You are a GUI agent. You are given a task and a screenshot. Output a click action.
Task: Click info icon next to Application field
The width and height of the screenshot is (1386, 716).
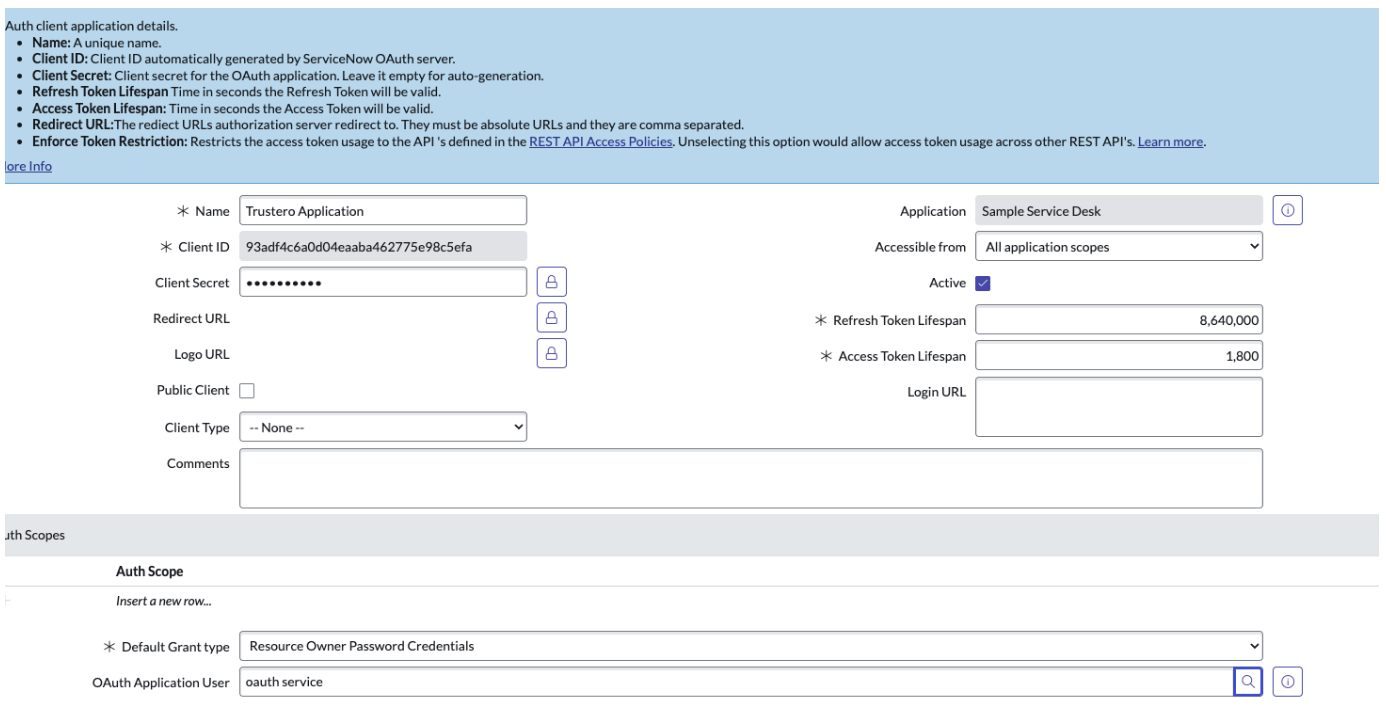click(1288, 211)
